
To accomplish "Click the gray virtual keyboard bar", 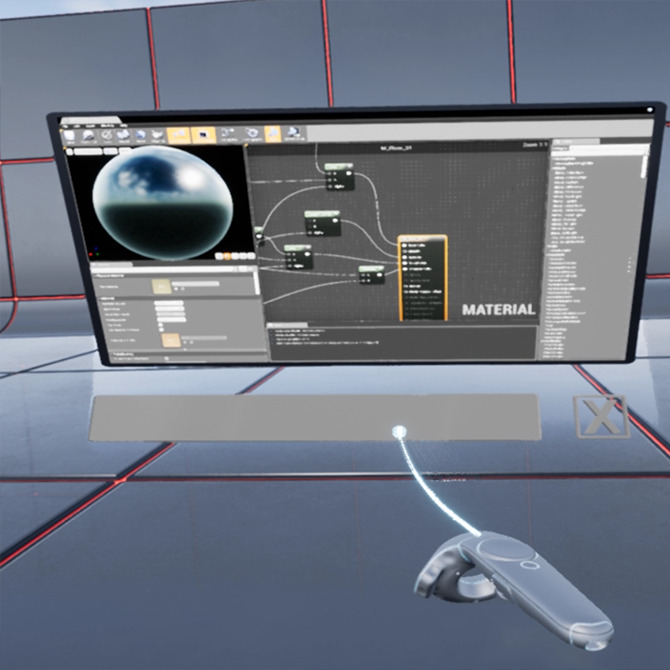I will click(315, 417).
